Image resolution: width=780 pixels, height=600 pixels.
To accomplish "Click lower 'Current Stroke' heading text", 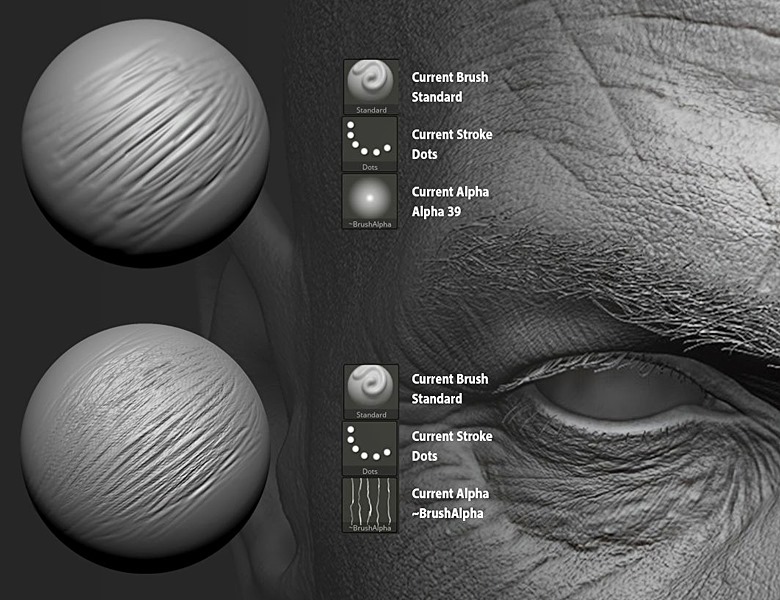I will [x=452, y=436].
